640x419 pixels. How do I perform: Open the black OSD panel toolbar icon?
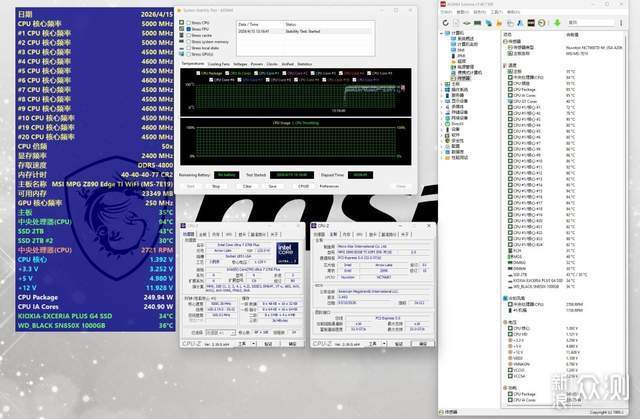(x=531, y=23)
